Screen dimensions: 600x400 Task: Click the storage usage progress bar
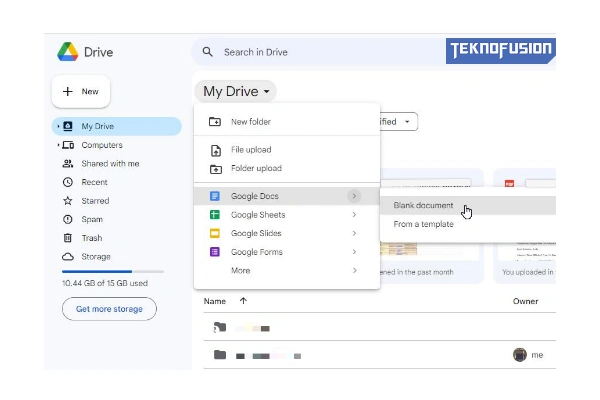pos(113,271)
